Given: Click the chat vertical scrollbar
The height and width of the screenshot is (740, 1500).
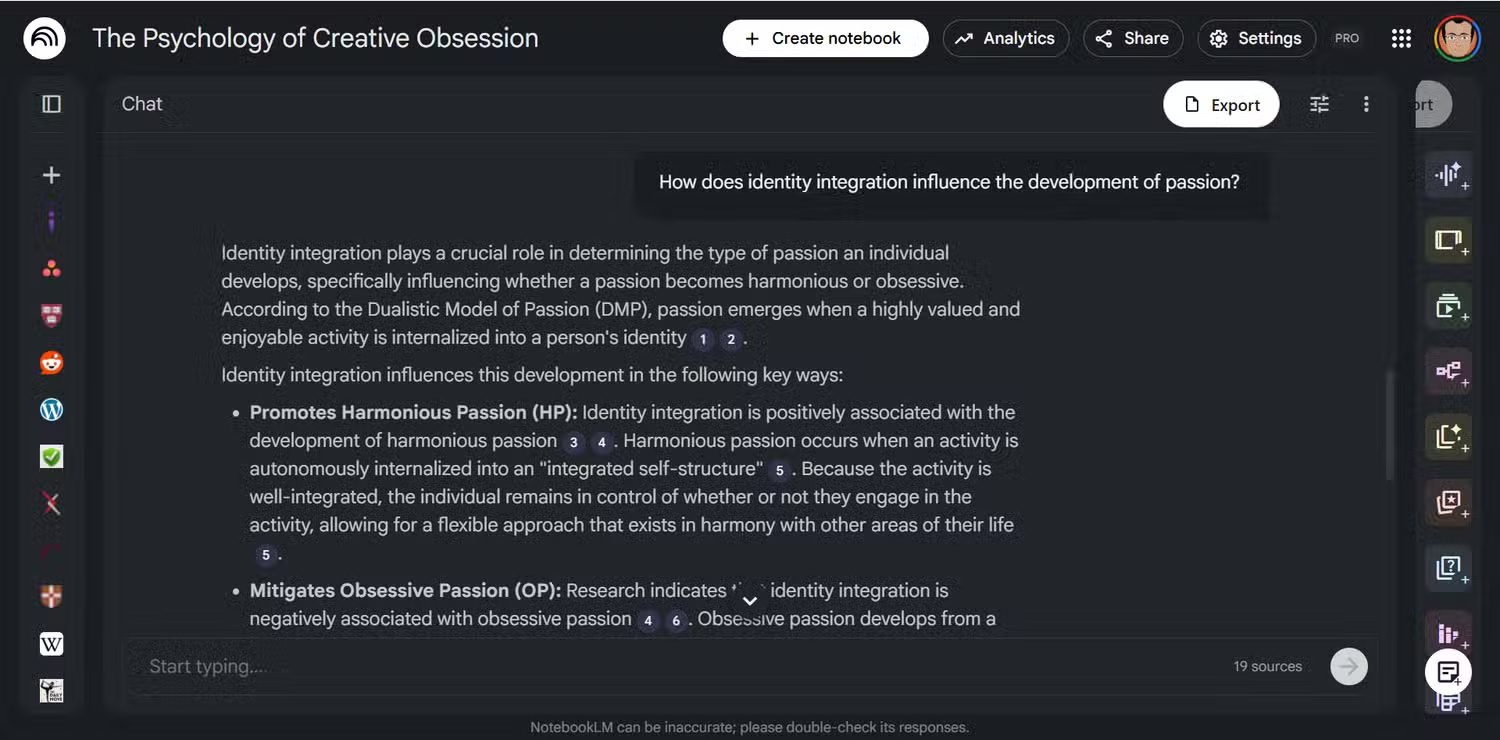Looking at the screenshot, I should point(1387,425).
